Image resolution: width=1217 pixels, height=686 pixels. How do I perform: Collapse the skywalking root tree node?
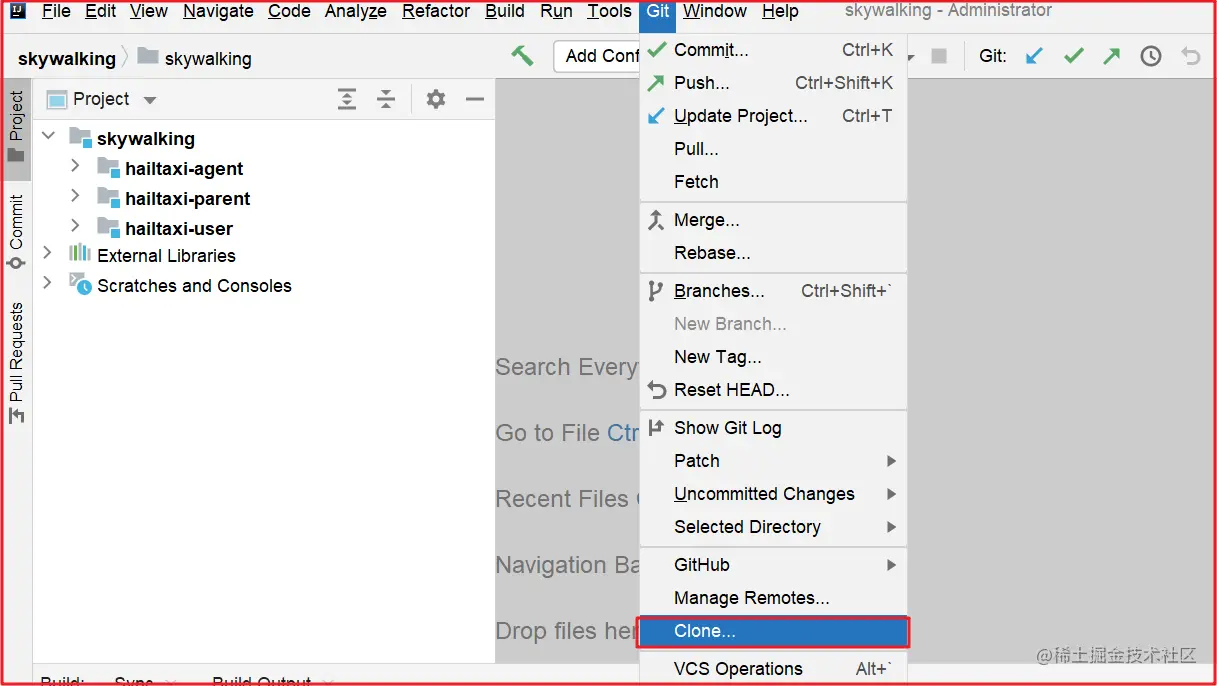48,134
